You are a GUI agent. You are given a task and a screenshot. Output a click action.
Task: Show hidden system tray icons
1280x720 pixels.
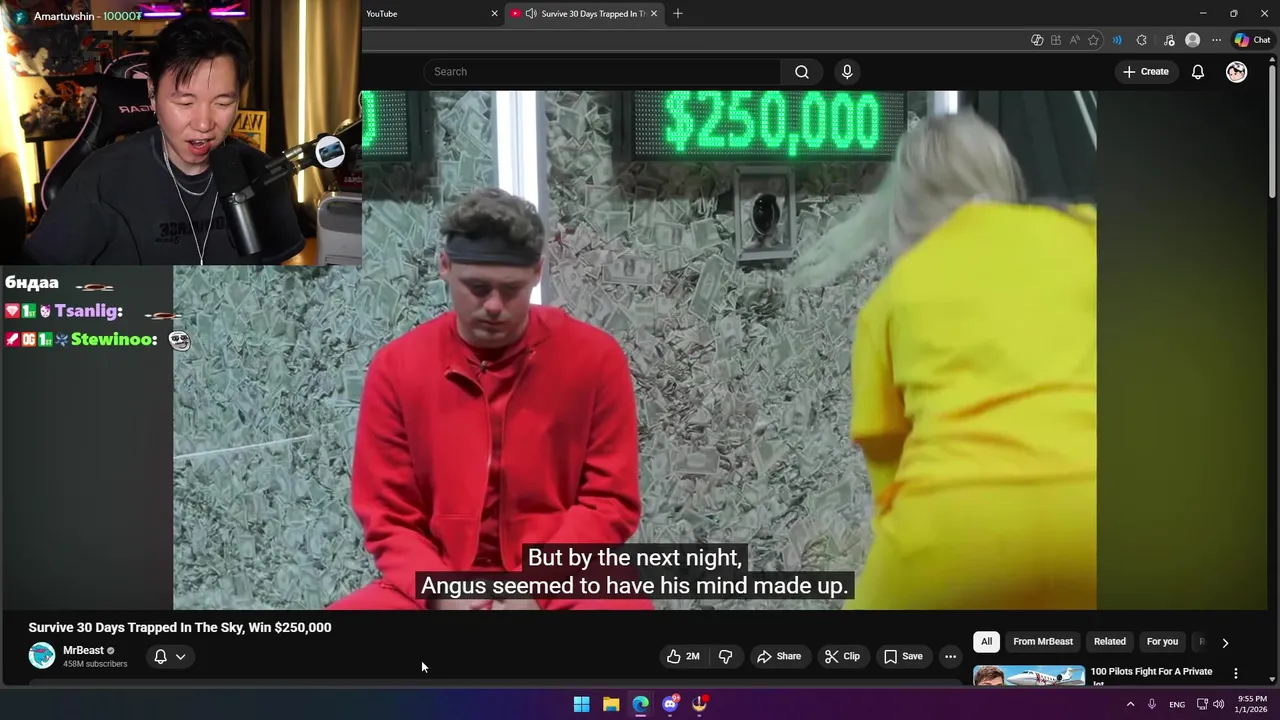pos(1131,704)
